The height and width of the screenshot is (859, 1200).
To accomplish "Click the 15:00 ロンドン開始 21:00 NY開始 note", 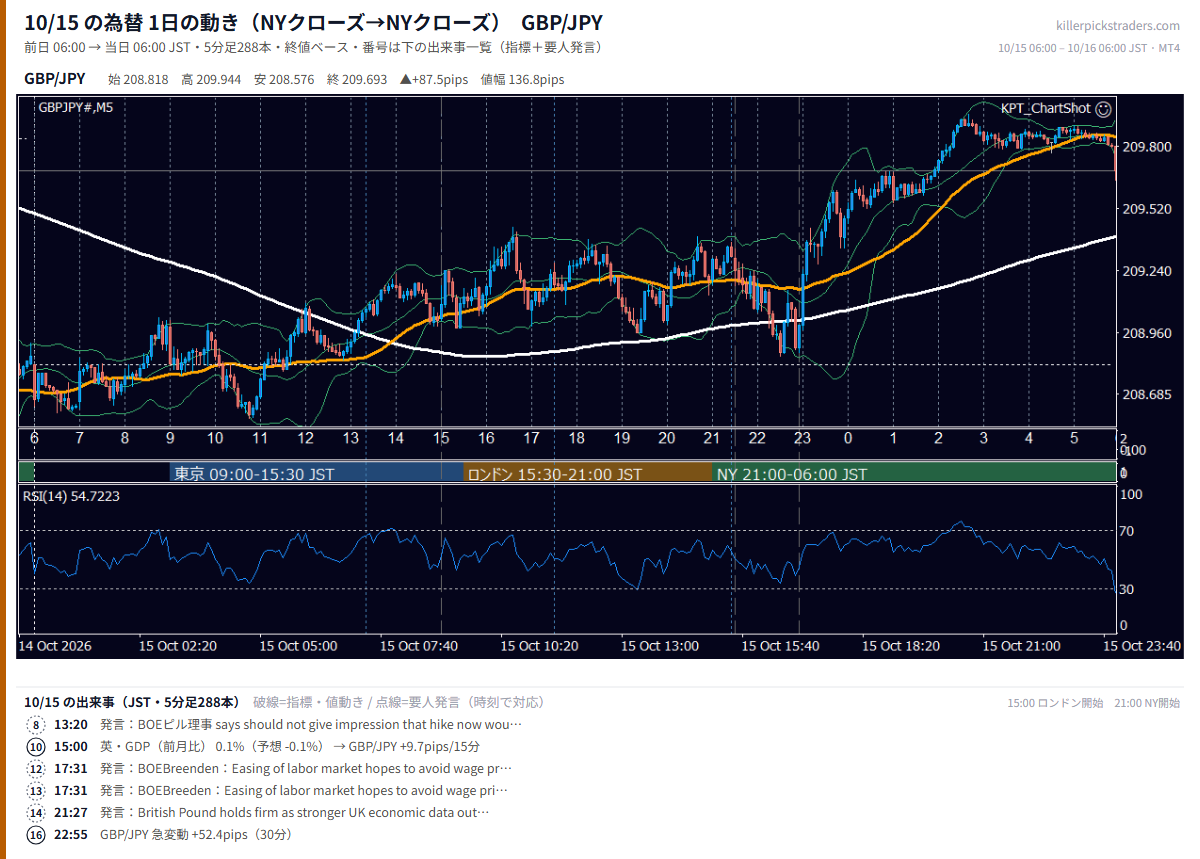I will click(1093, 703).
